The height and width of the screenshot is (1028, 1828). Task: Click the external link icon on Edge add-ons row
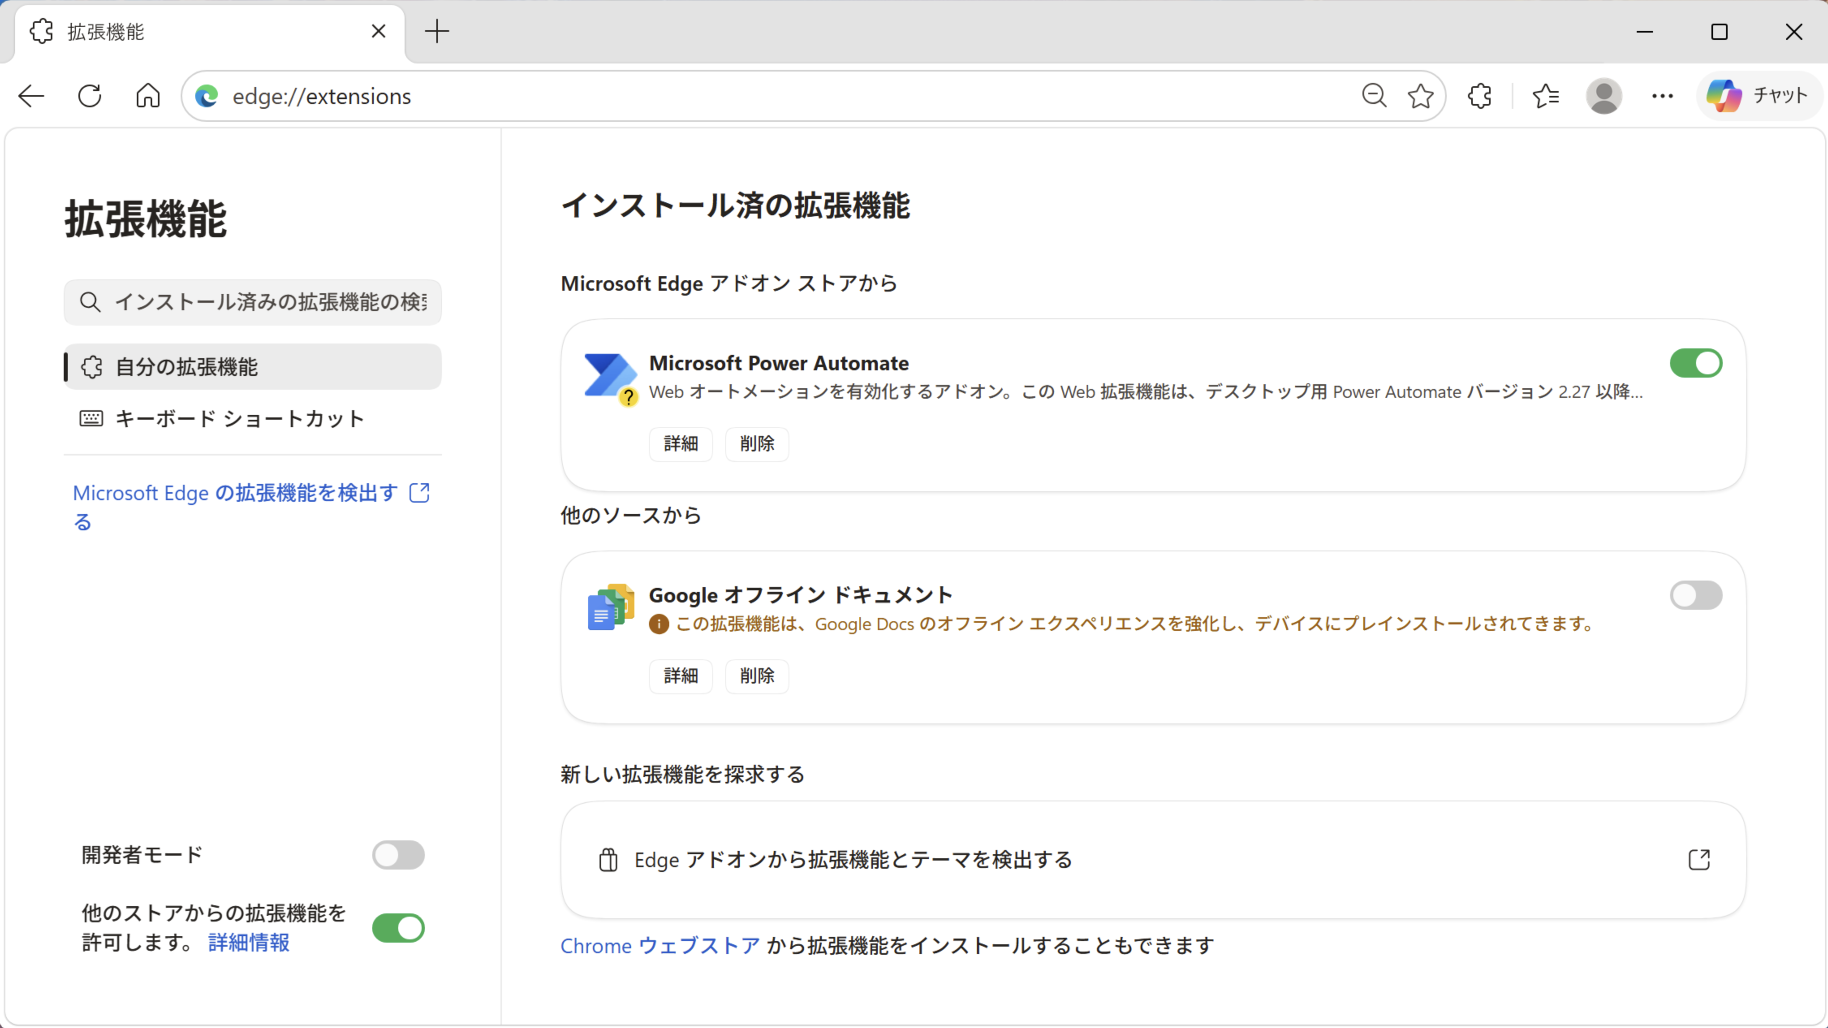pos(1699,860)
